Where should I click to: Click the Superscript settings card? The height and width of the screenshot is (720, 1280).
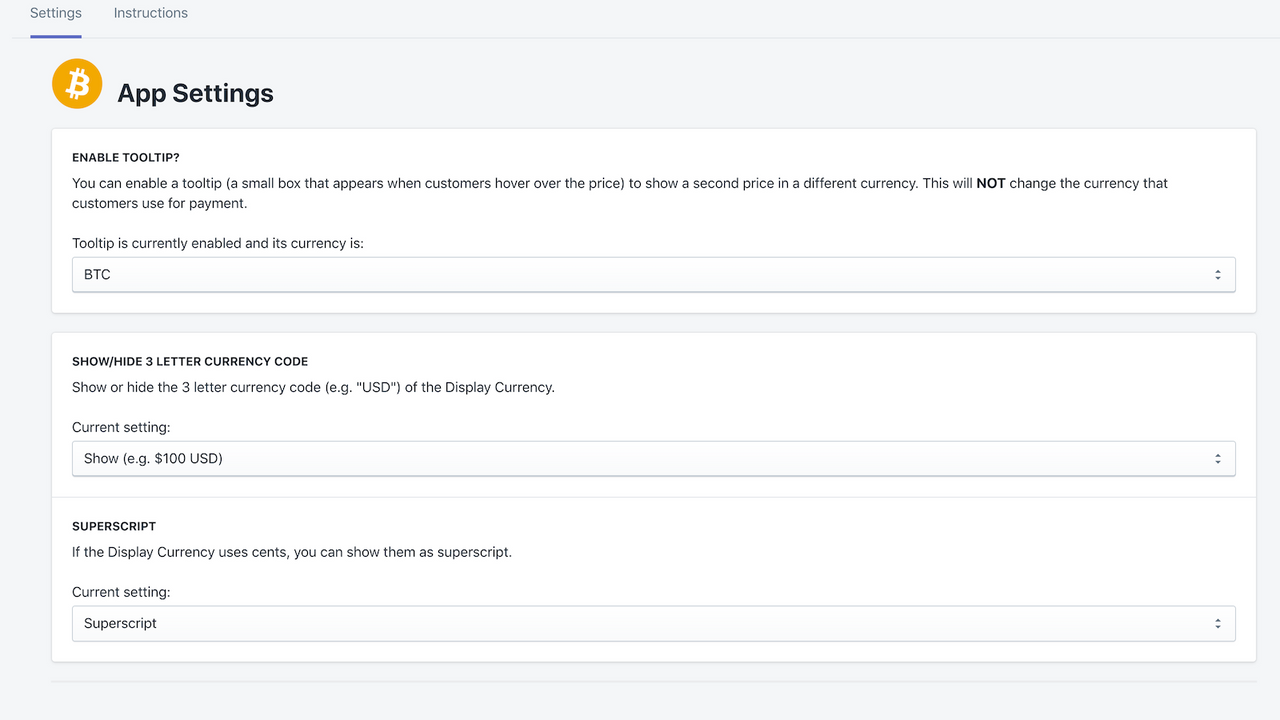coord(653,580)
